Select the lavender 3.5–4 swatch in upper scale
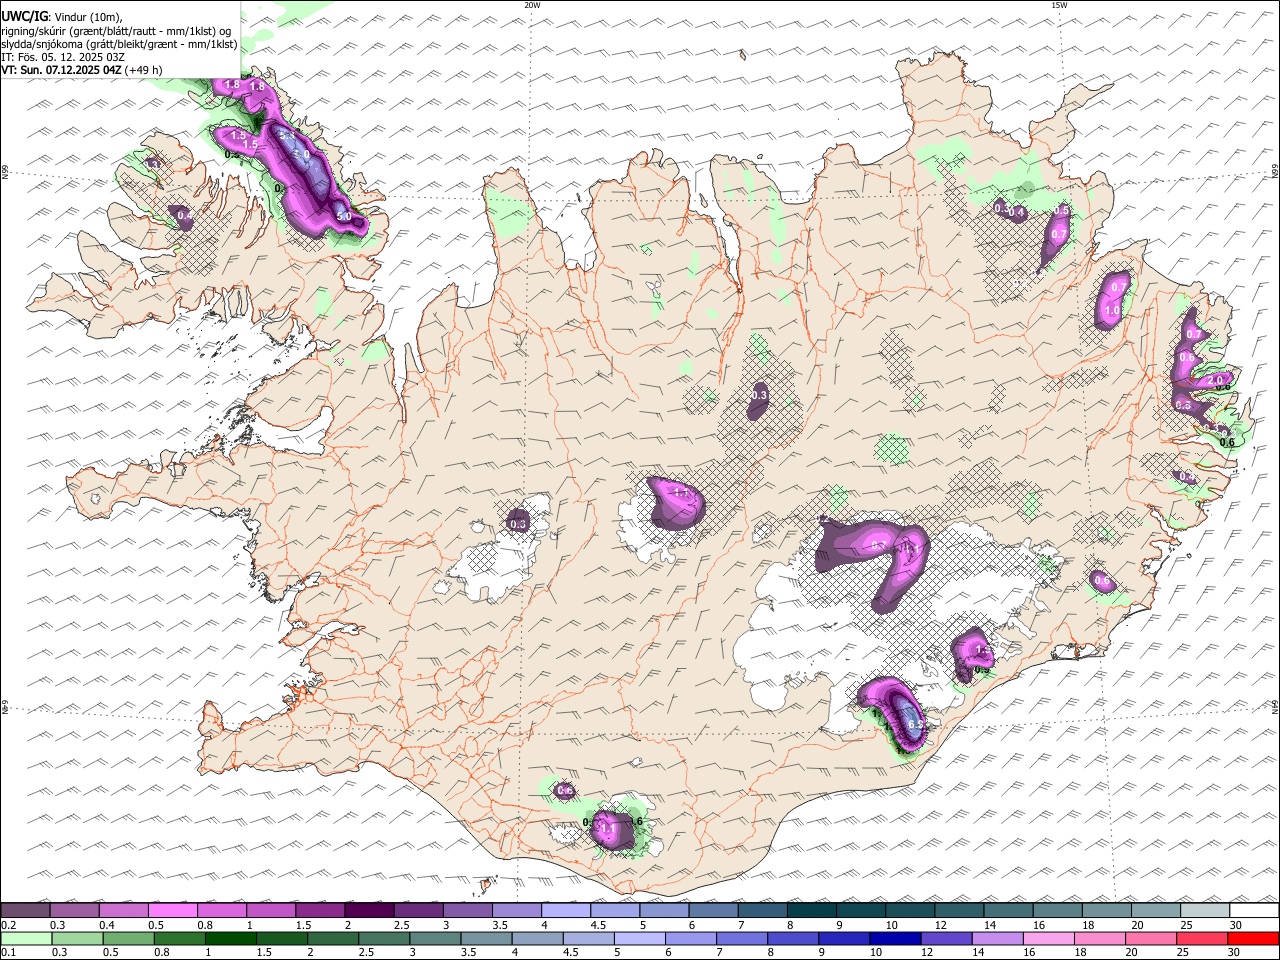Viewport: 1280px width, 960px height. 516,911
